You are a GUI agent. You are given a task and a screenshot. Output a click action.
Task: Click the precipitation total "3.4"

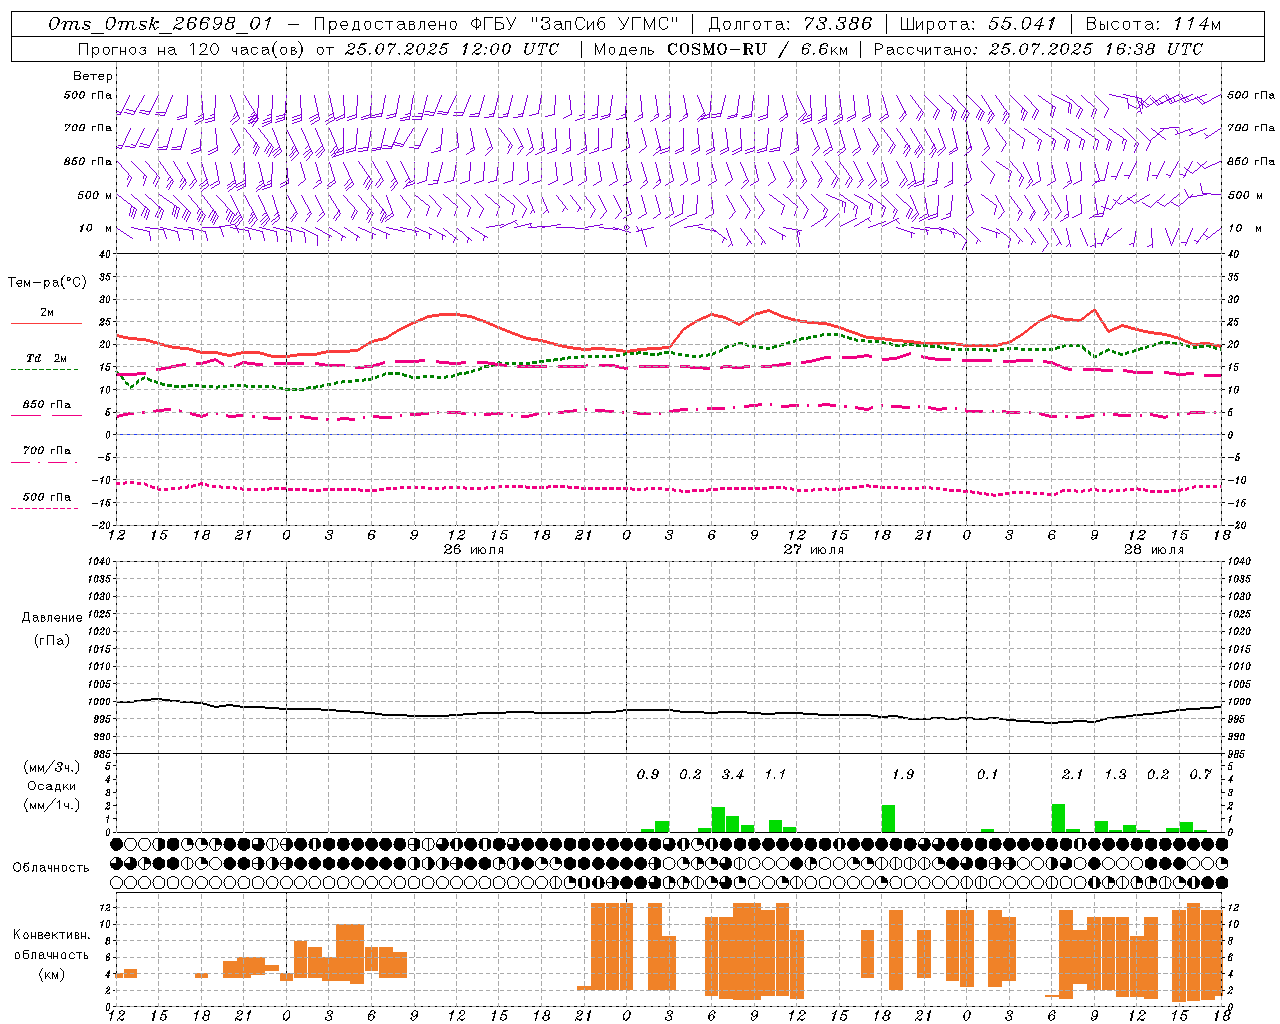coord(733,774)
